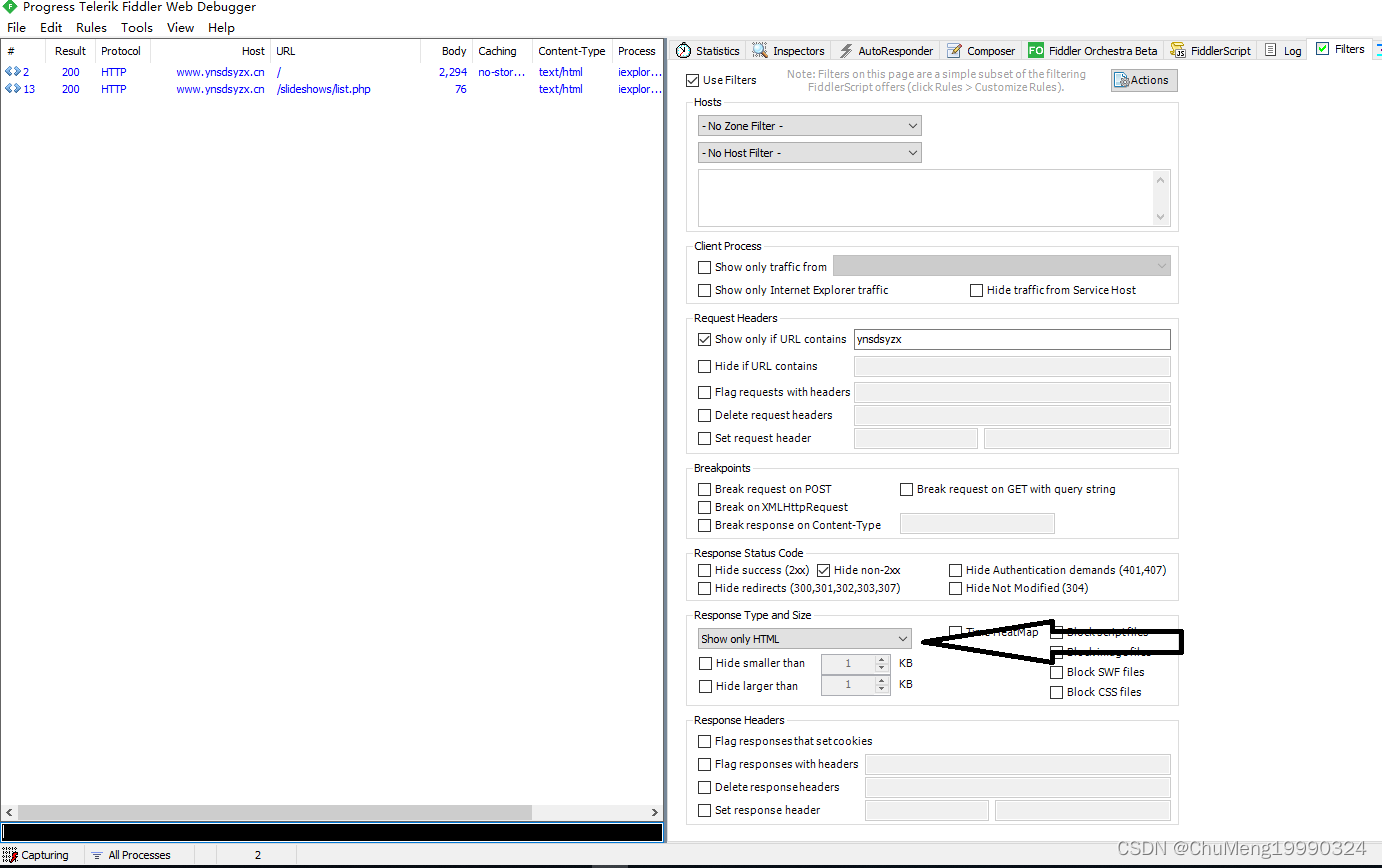Click the Filters tab green check icon
This screenshot has width=1382, height=868.
(x=1323, y=49)
